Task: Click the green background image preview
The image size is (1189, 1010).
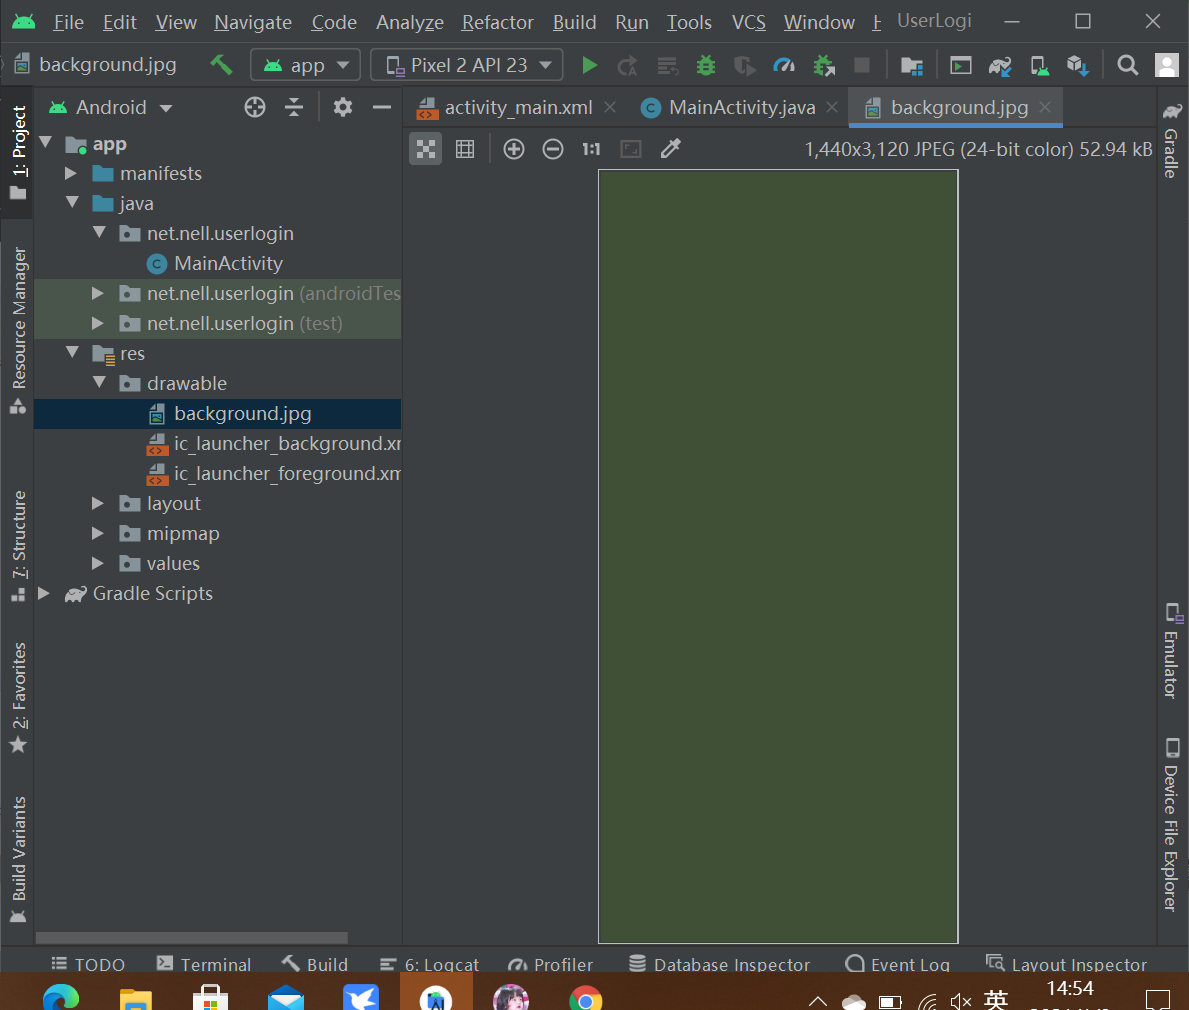Action: [778, 557]
